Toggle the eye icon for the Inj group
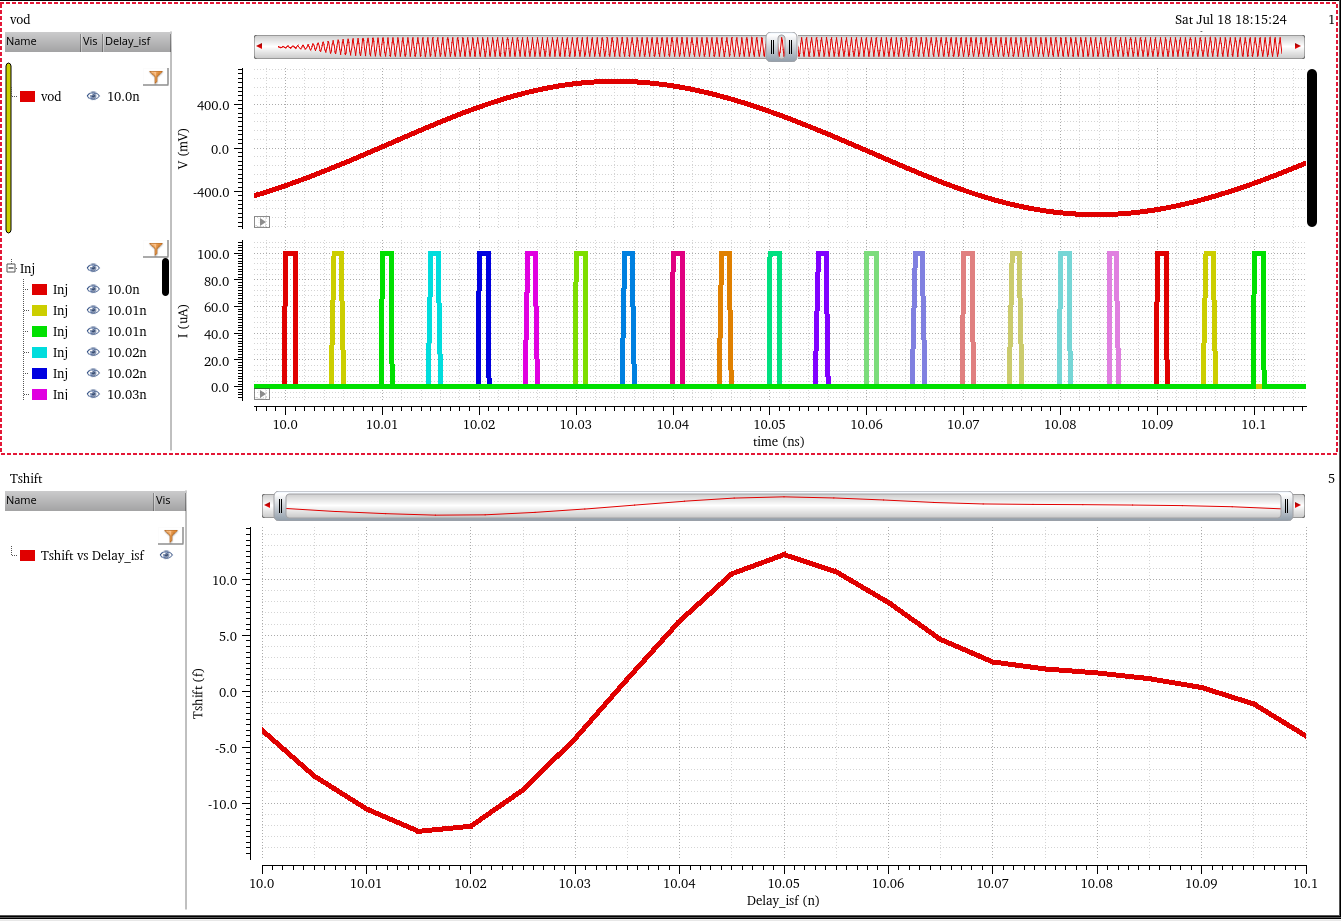This screenshot has width=1341, height=921. 93,268
